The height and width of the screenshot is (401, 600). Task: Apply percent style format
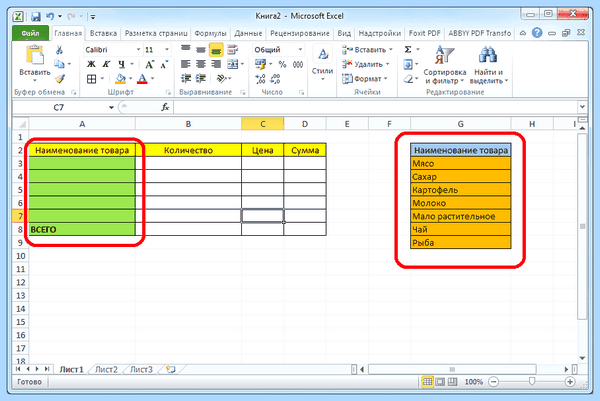coord(282,64)
